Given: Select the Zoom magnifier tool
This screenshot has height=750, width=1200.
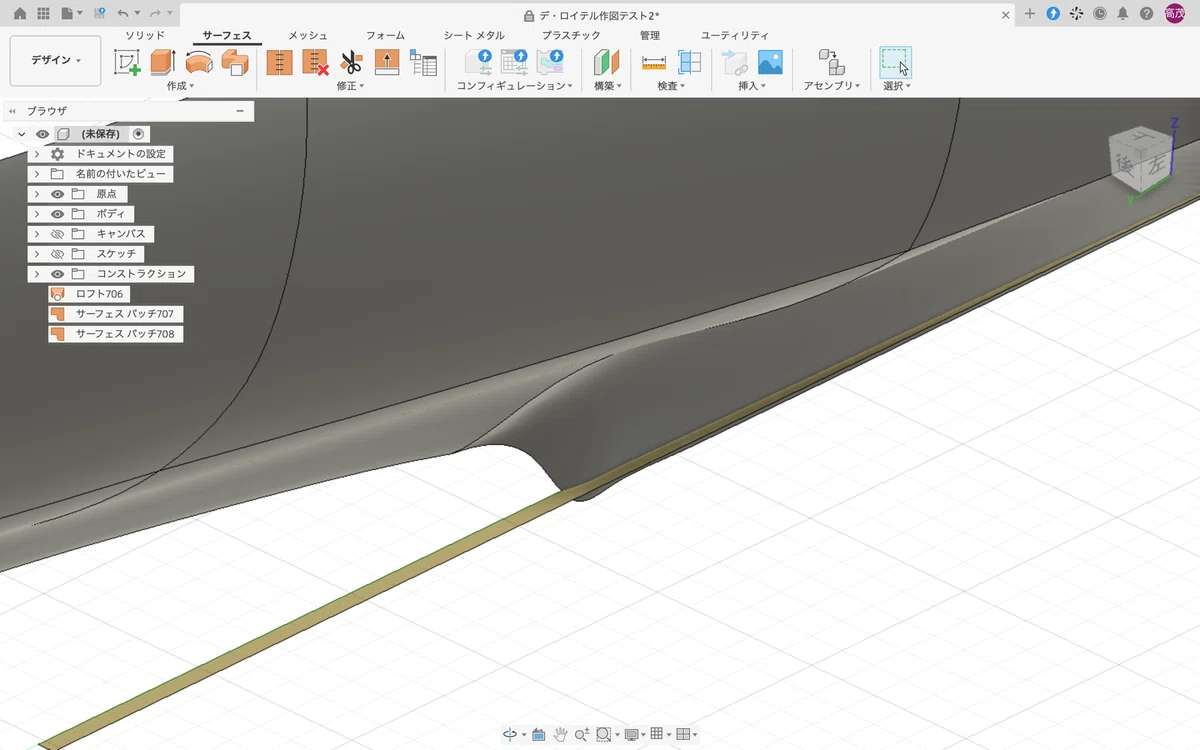Looking at the screenshot, I should tap(581, 734).
